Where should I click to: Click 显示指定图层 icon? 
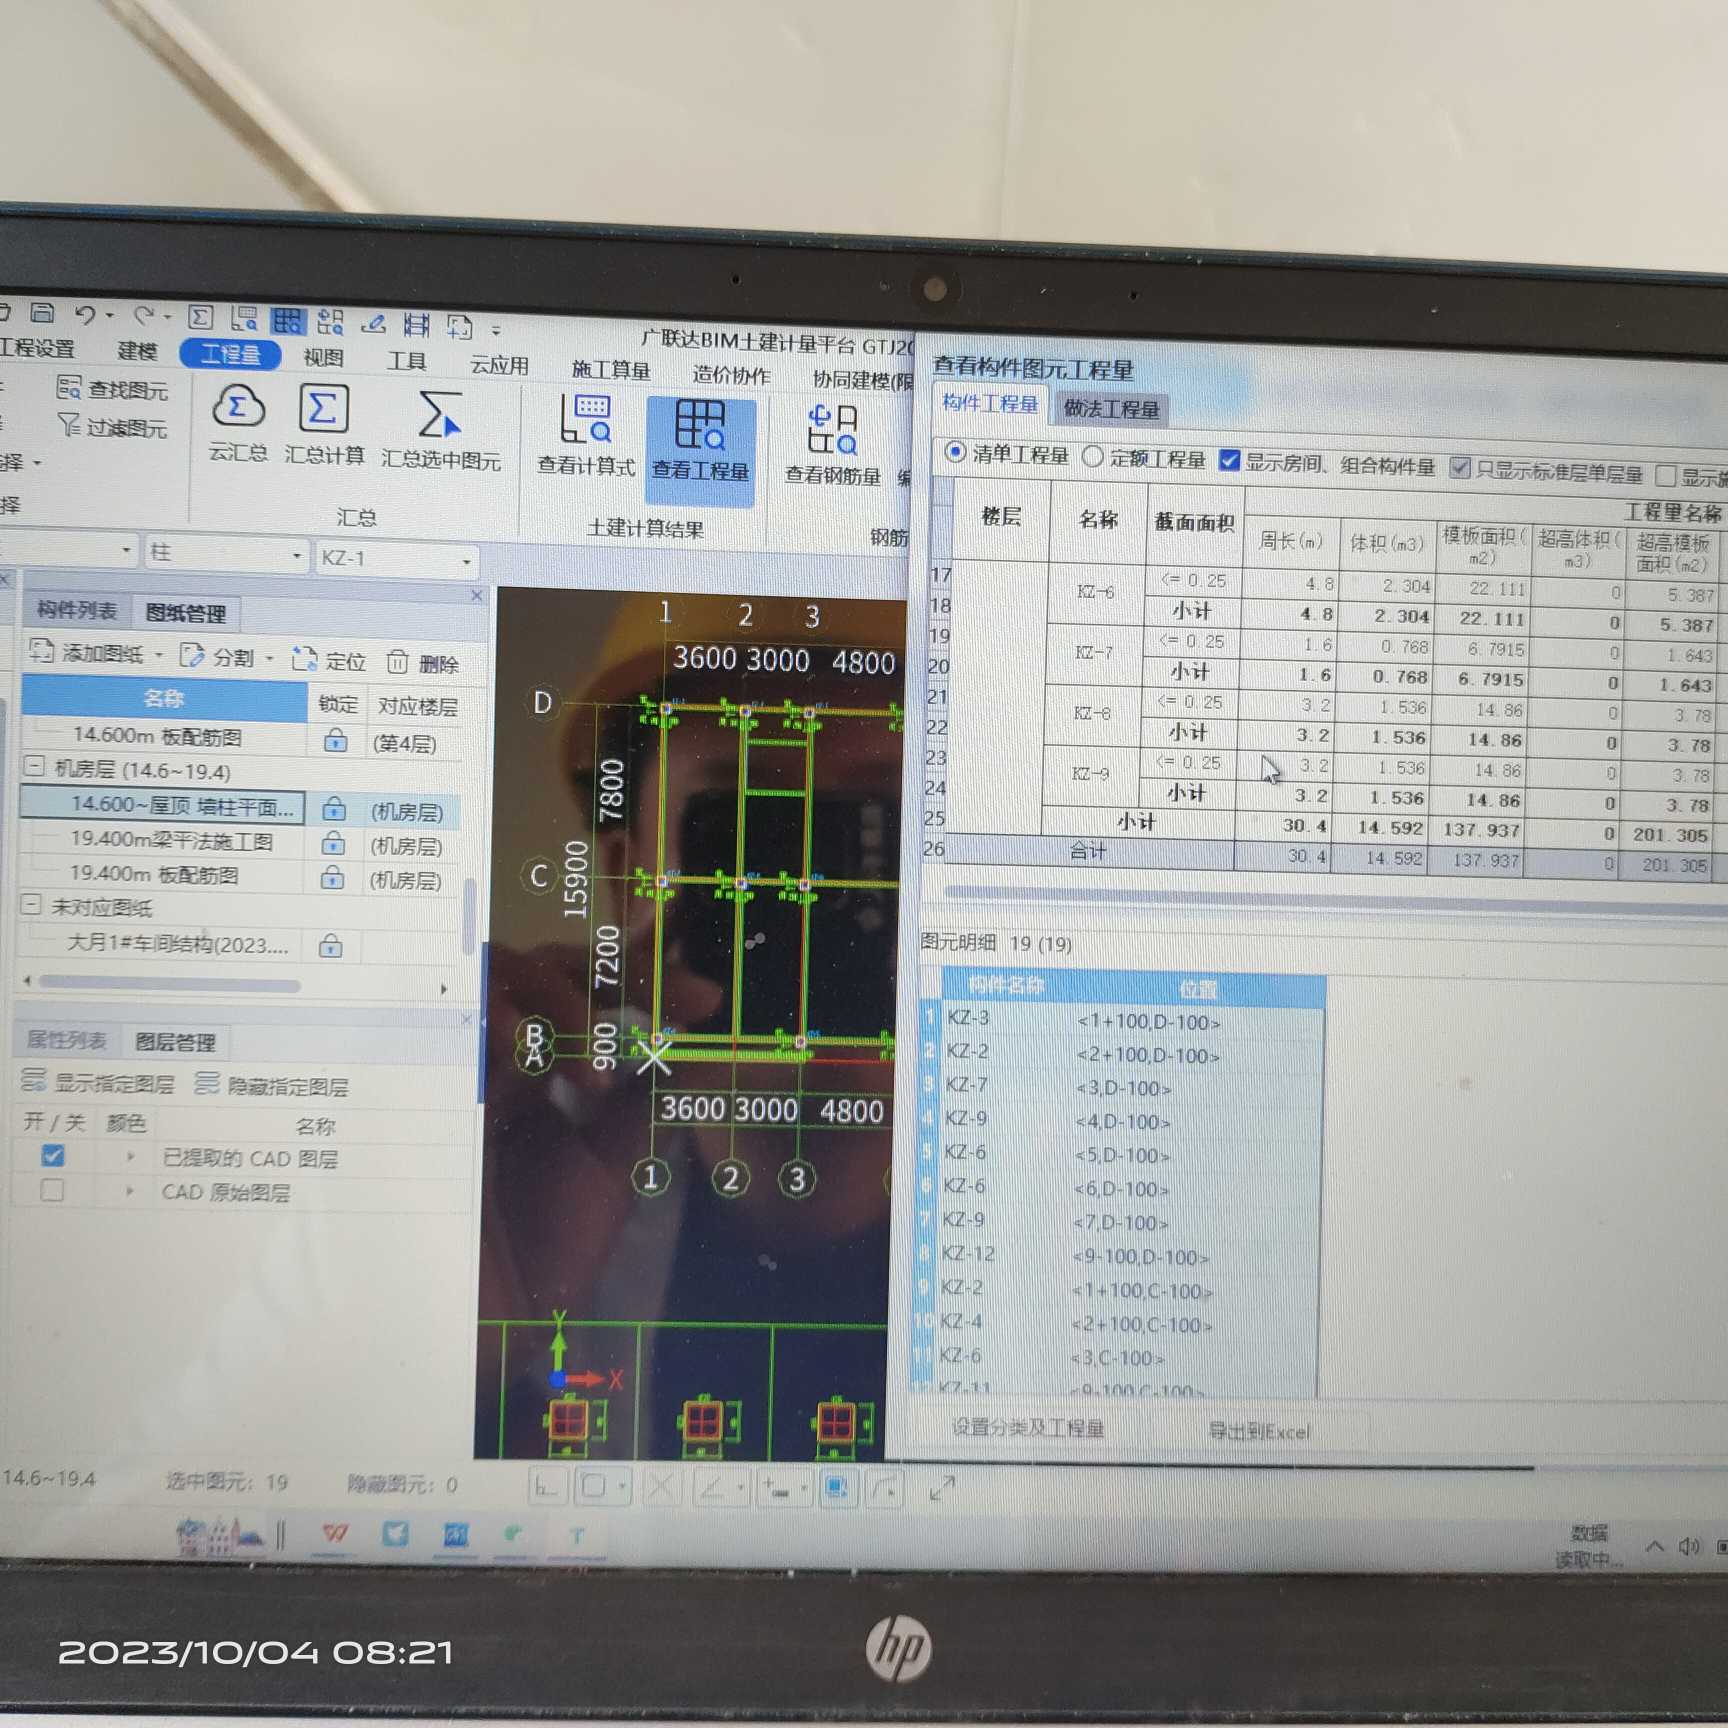pyautogui.click(x=34, y=1079)
